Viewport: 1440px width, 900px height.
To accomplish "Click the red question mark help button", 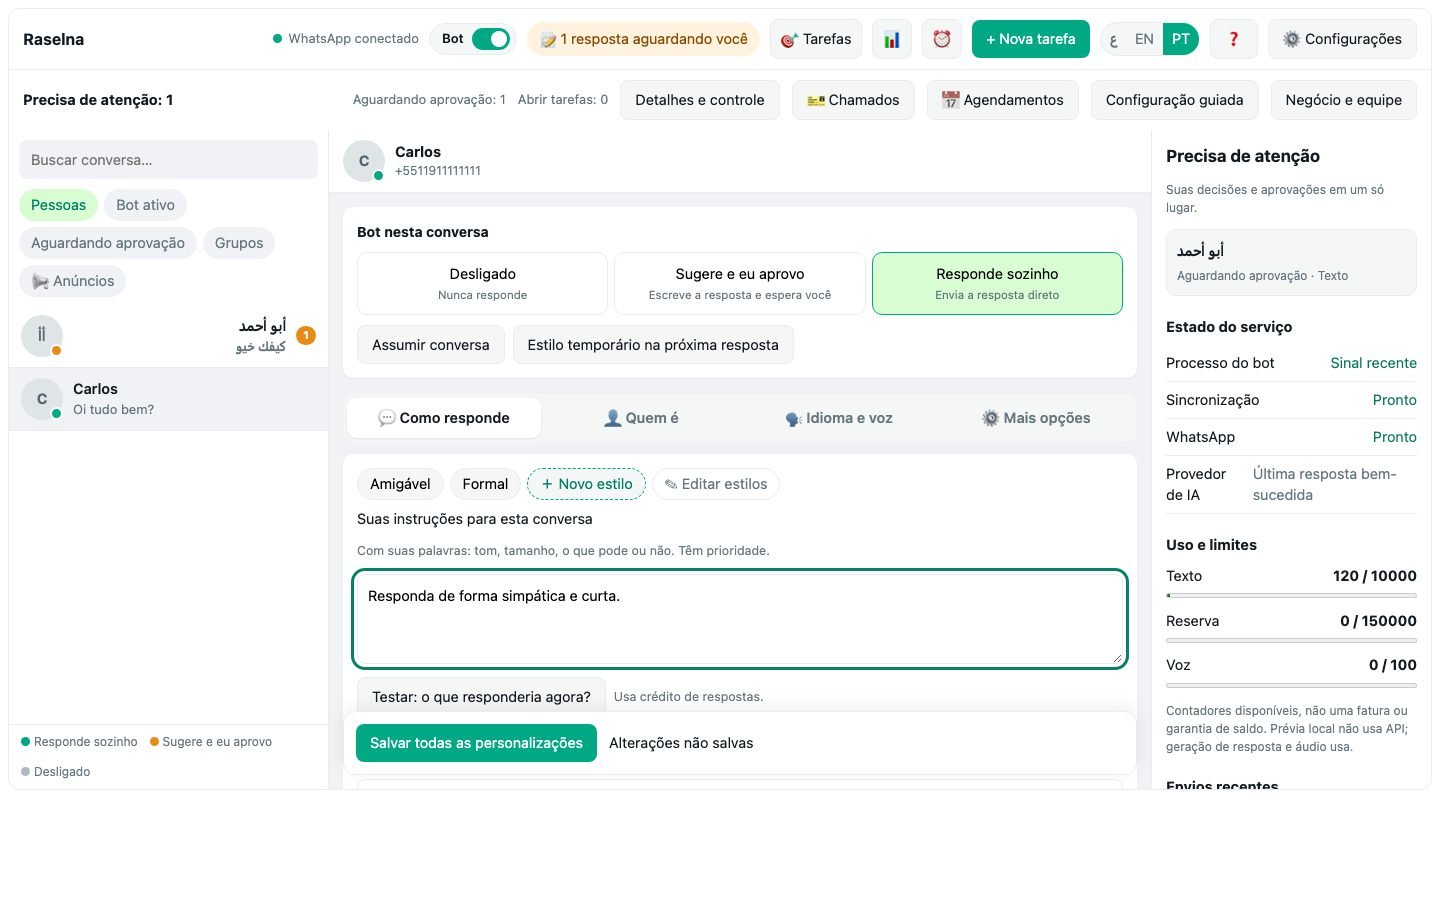I will [1233, 39].
